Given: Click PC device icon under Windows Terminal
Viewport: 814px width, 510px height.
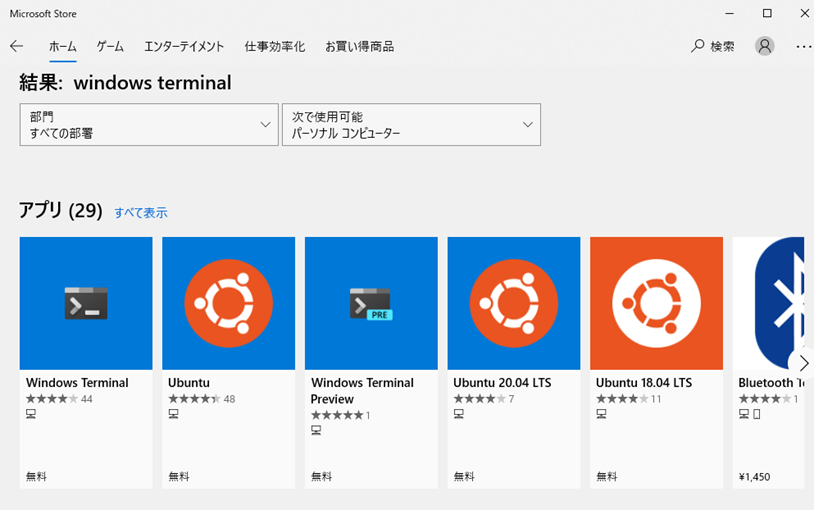Looking at the screenshot, I should coord(31,414).
